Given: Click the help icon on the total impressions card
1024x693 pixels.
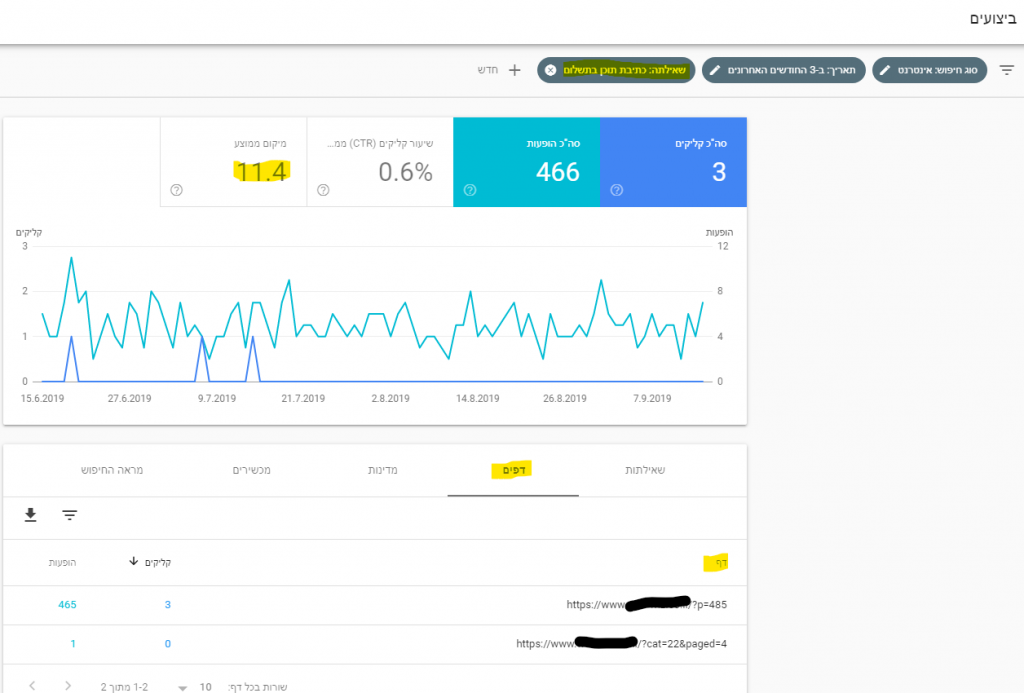Looking at the screenshot, I should [x=470, y=190].
